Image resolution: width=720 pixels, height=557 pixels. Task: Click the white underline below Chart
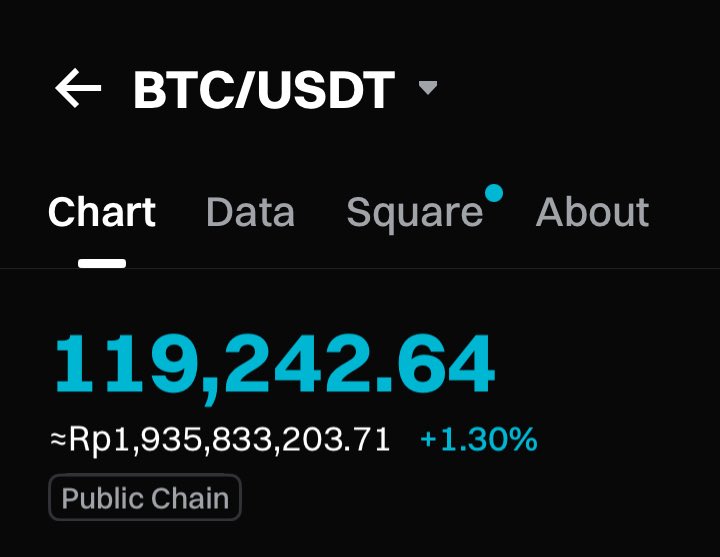click(x=102, y=263)
